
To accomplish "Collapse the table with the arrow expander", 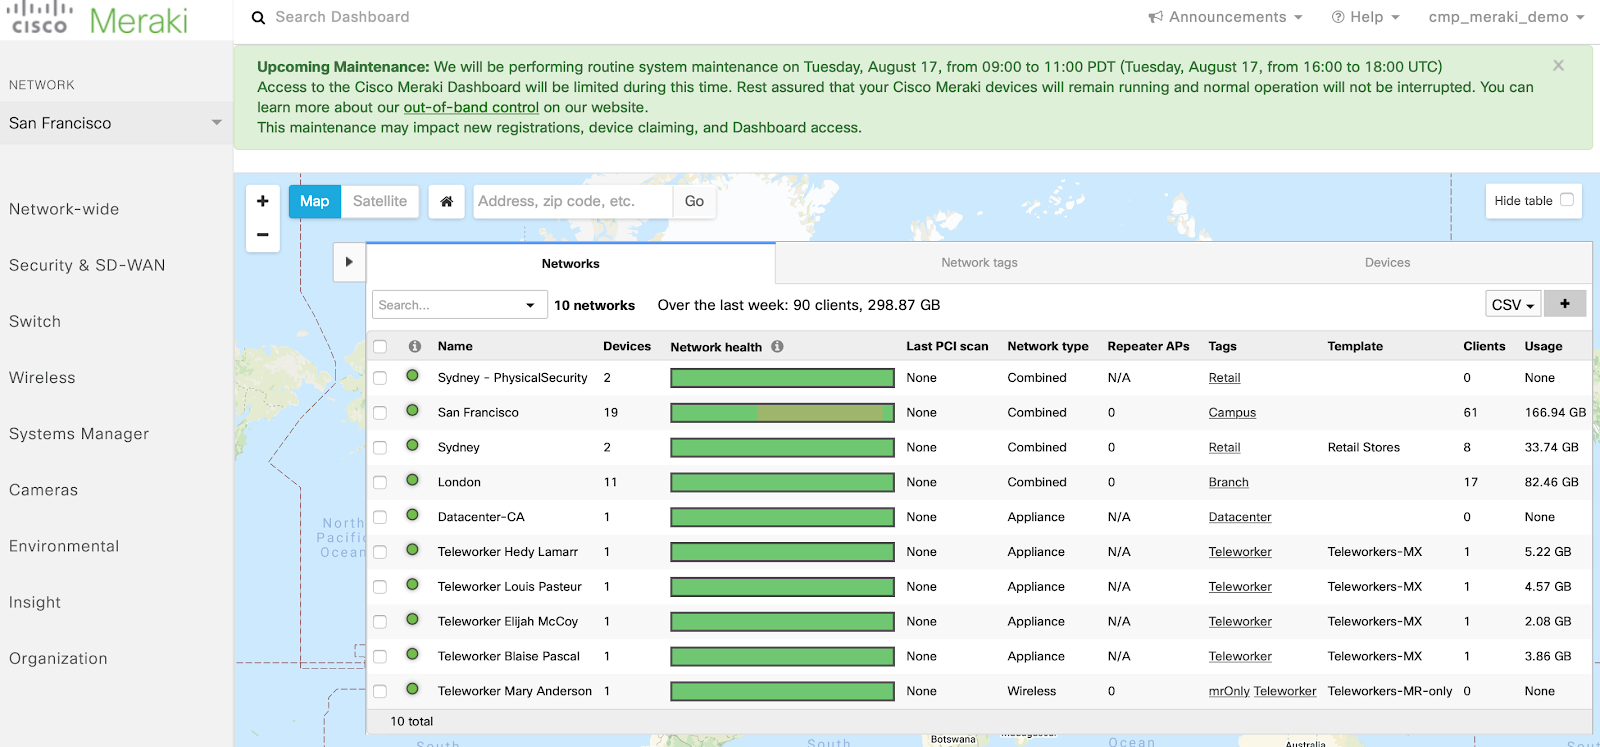I will click(349, 262).
